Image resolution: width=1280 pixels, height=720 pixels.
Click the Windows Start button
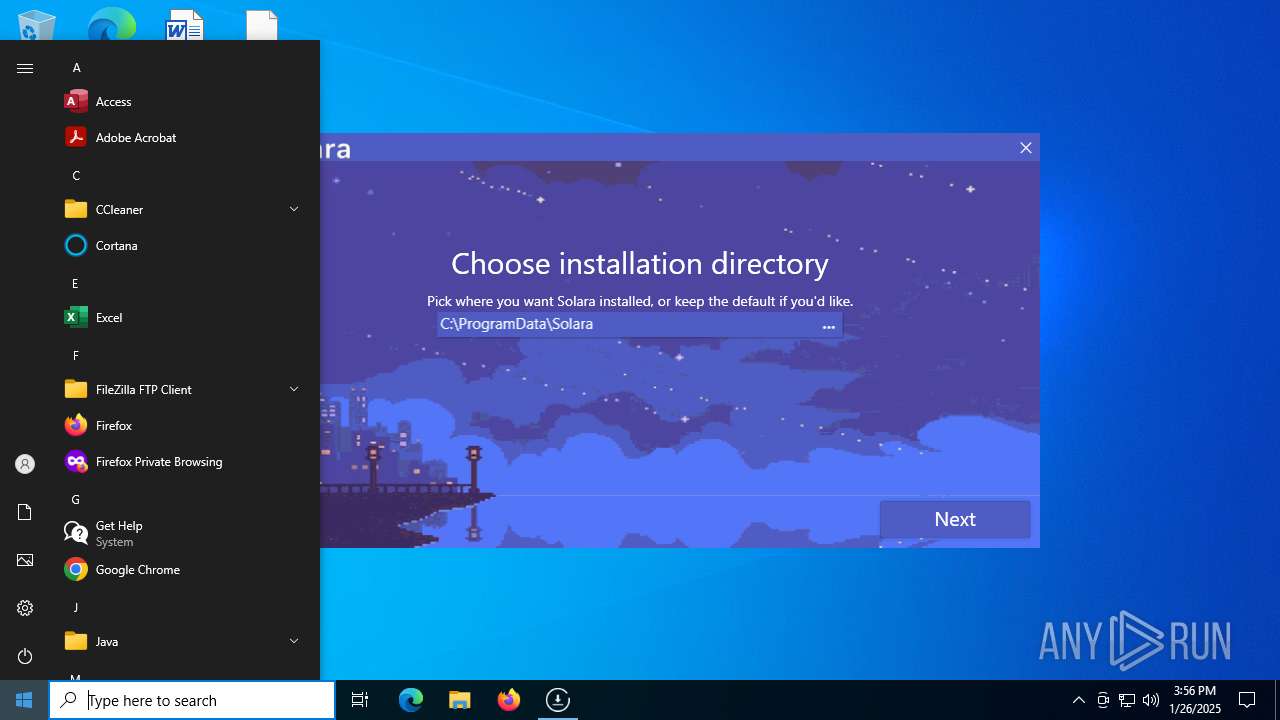point(24,700)
